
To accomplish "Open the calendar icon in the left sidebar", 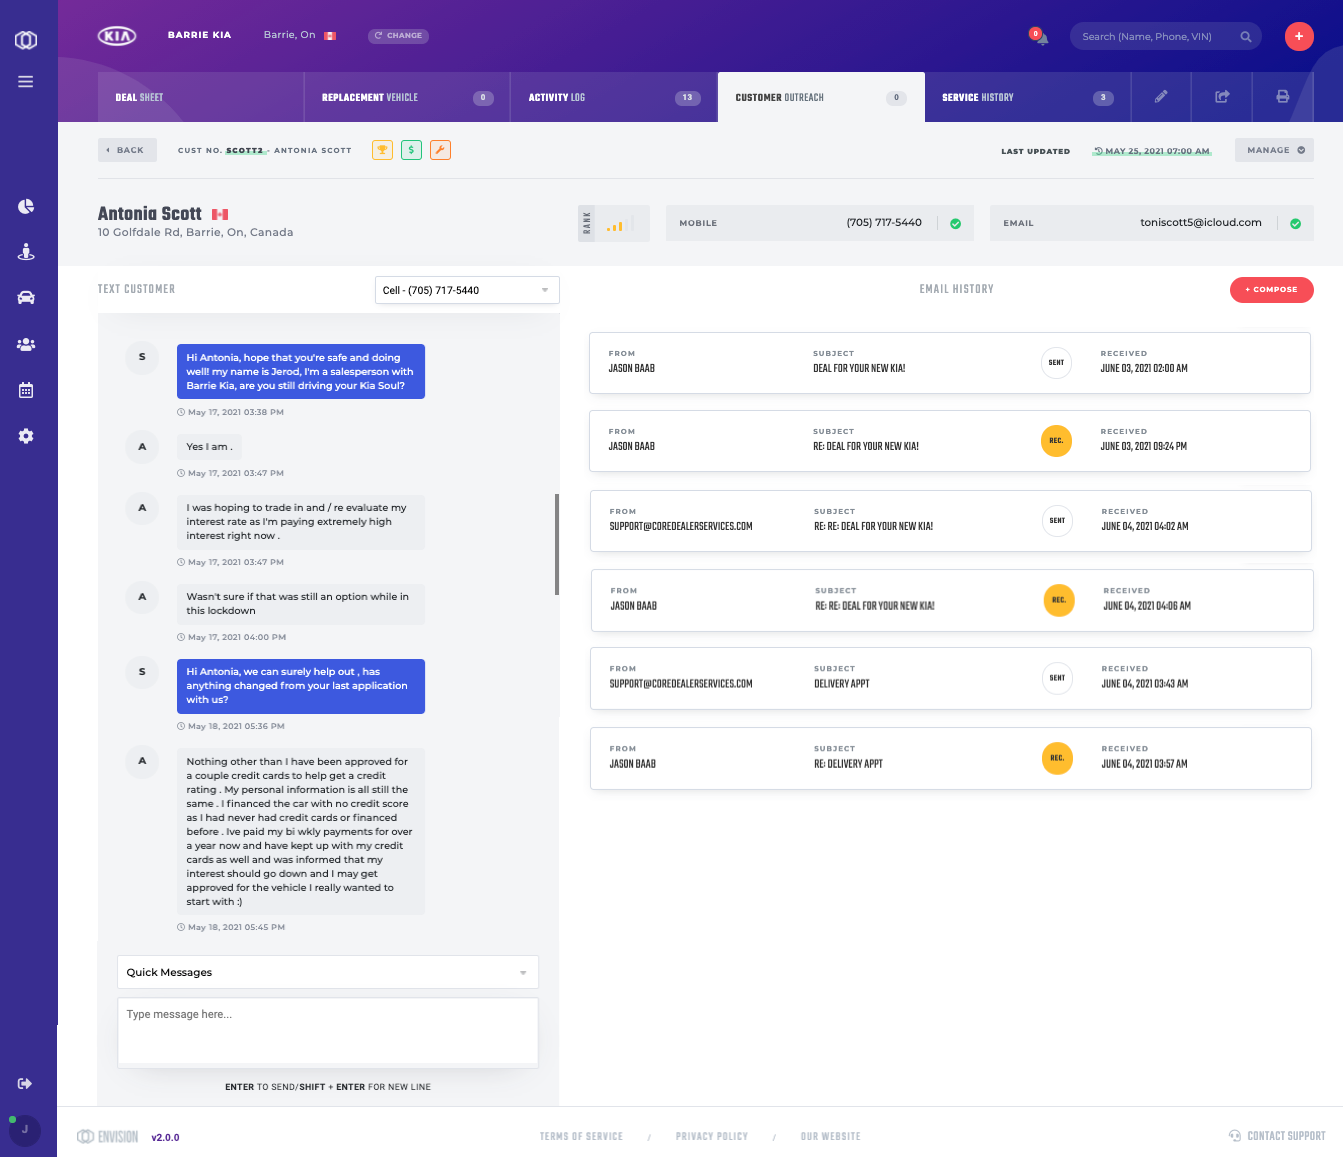I will click(26, 389).
